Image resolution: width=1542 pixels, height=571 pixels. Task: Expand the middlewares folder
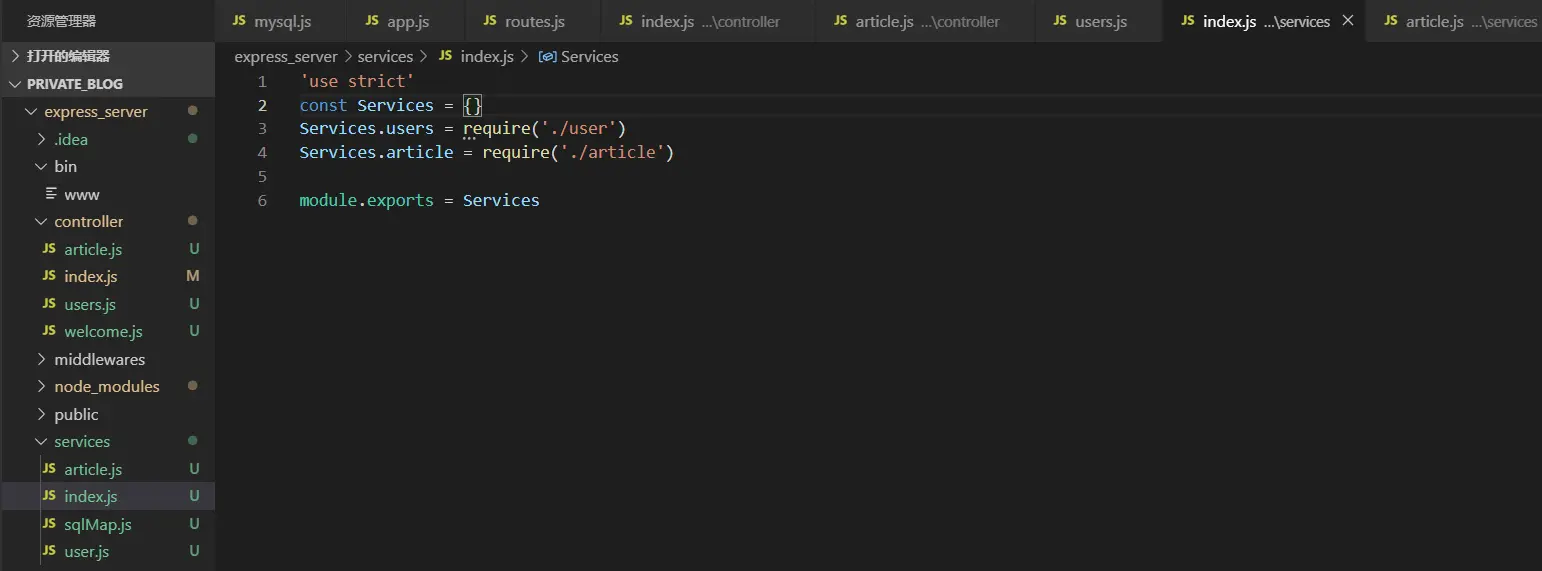(107, 359)
